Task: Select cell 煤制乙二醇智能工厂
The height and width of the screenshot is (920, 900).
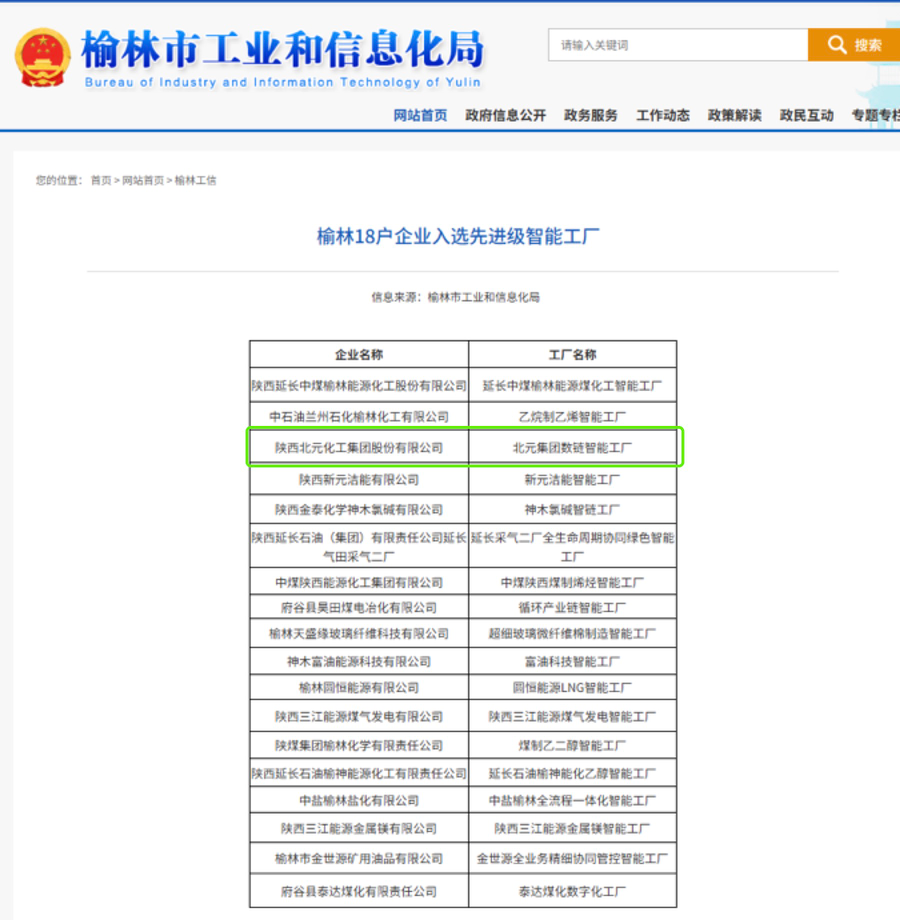Action: (573, 745)
